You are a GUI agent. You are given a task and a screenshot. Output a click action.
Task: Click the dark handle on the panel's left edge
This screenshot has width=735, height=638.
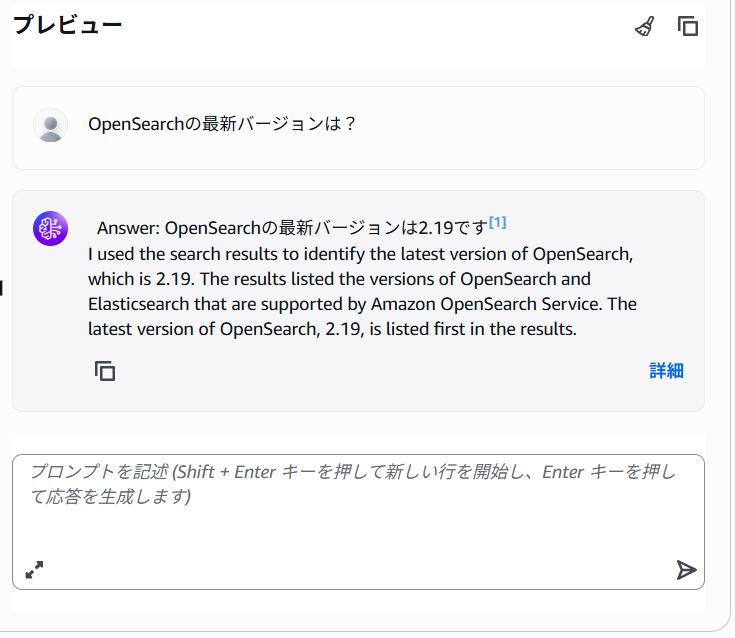1,287
